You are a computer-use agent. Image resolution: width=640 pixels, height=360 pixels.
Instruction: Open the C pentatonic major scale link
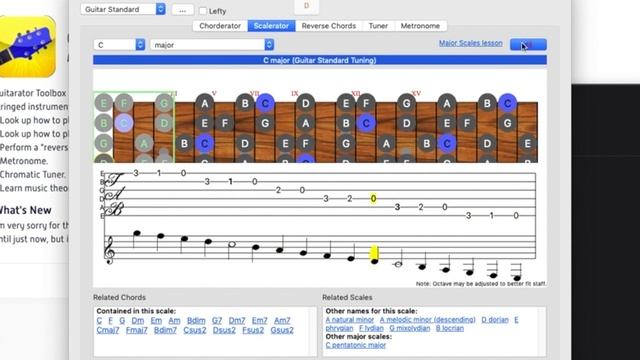click(356, 345)
